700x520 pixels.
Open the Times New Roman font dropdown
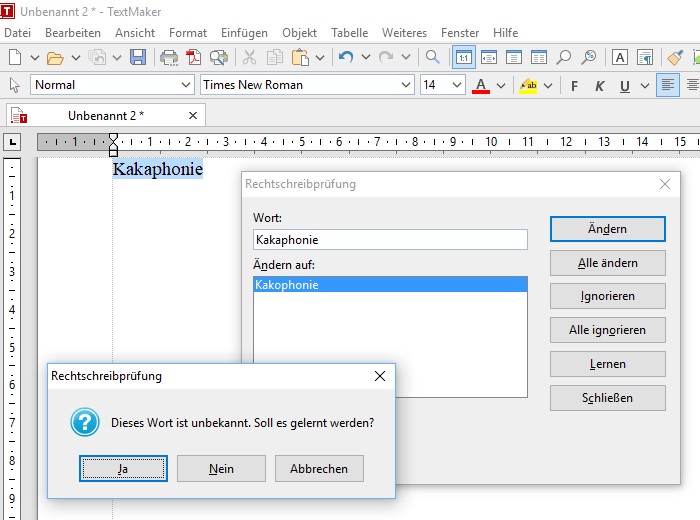405,85
